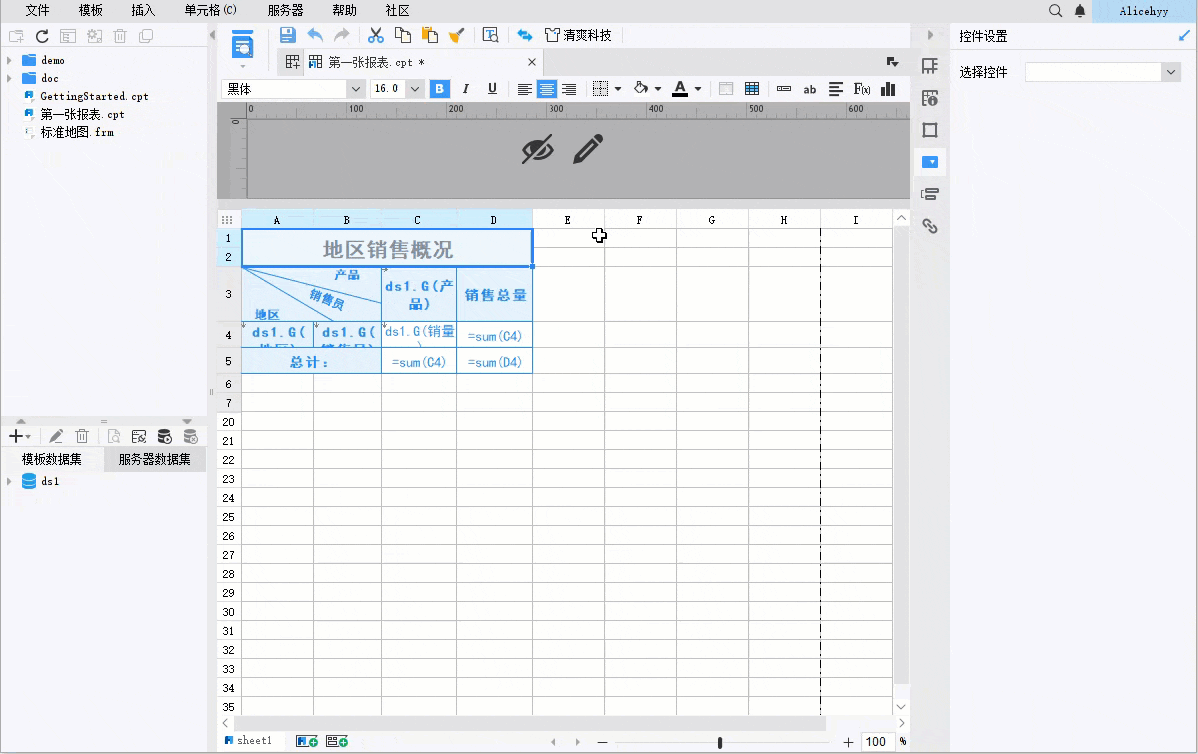
Task: Click the insert formula F(x) icon
Action: click(862, 89)
